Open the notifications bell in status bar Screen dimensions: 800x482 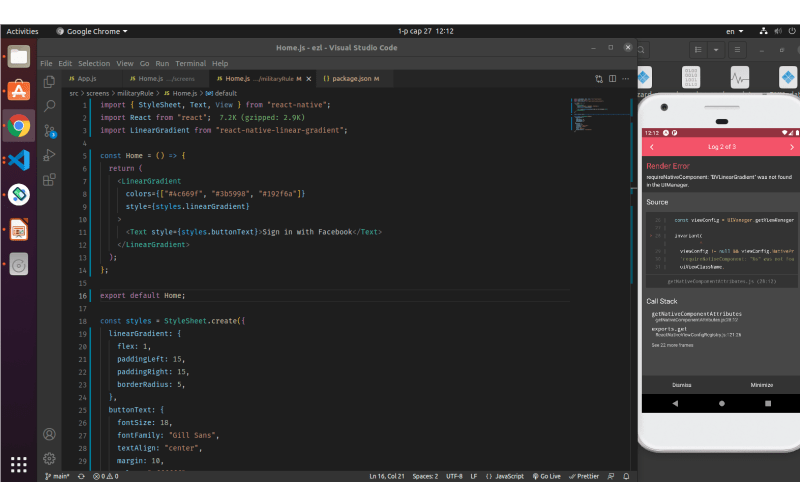[626, 476]
